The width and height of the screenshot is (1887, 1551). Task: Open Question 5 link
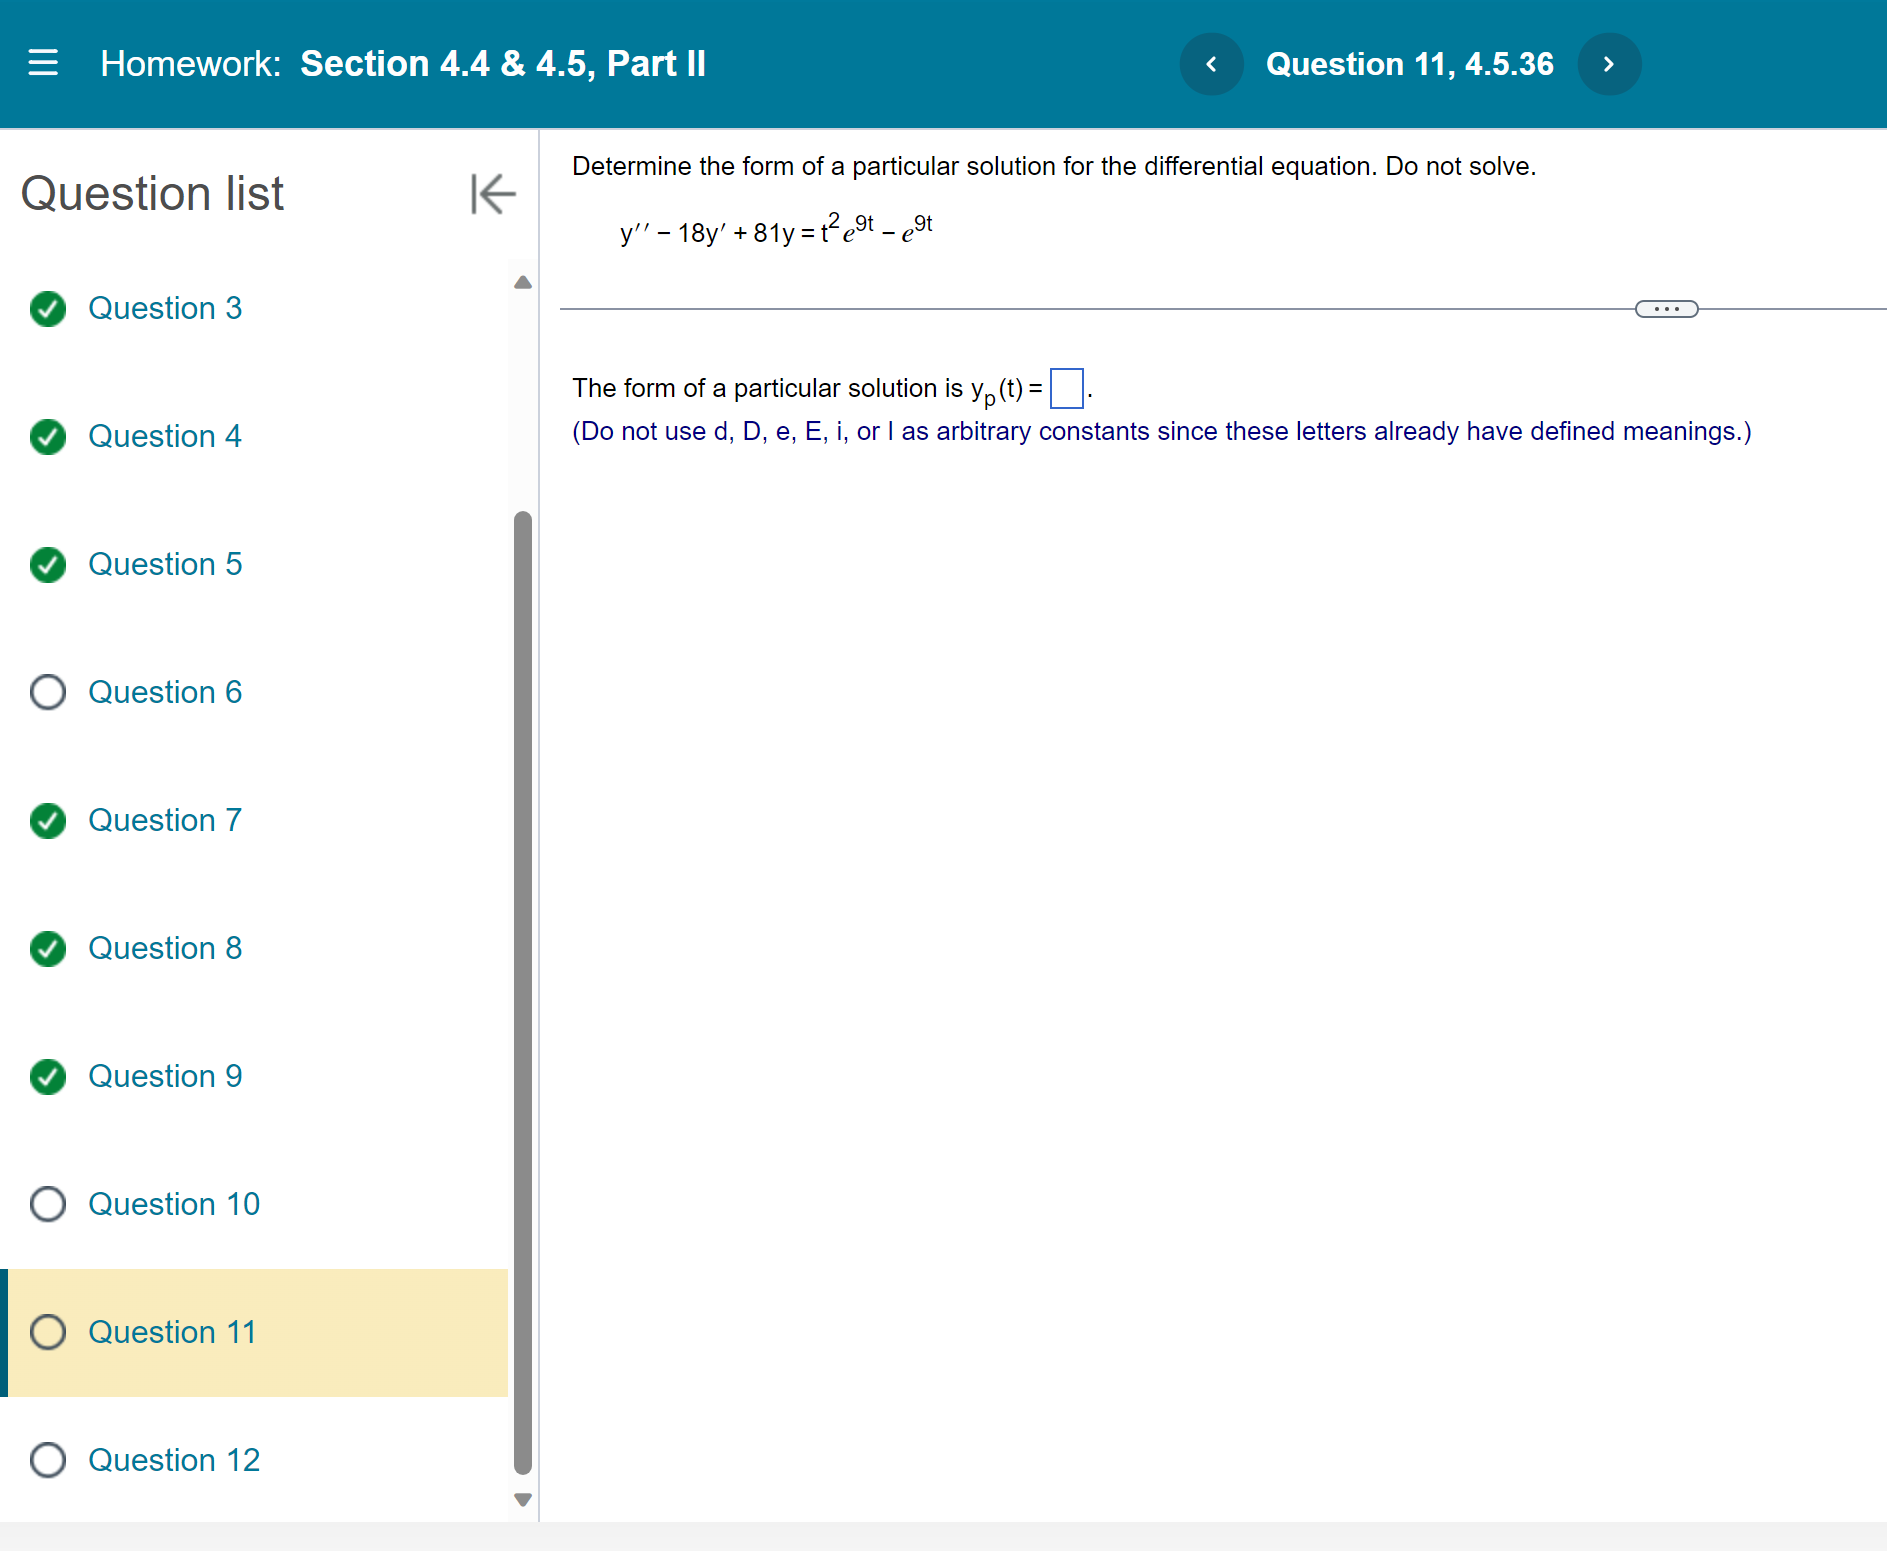pyautogui.click(x=165, y=564)
